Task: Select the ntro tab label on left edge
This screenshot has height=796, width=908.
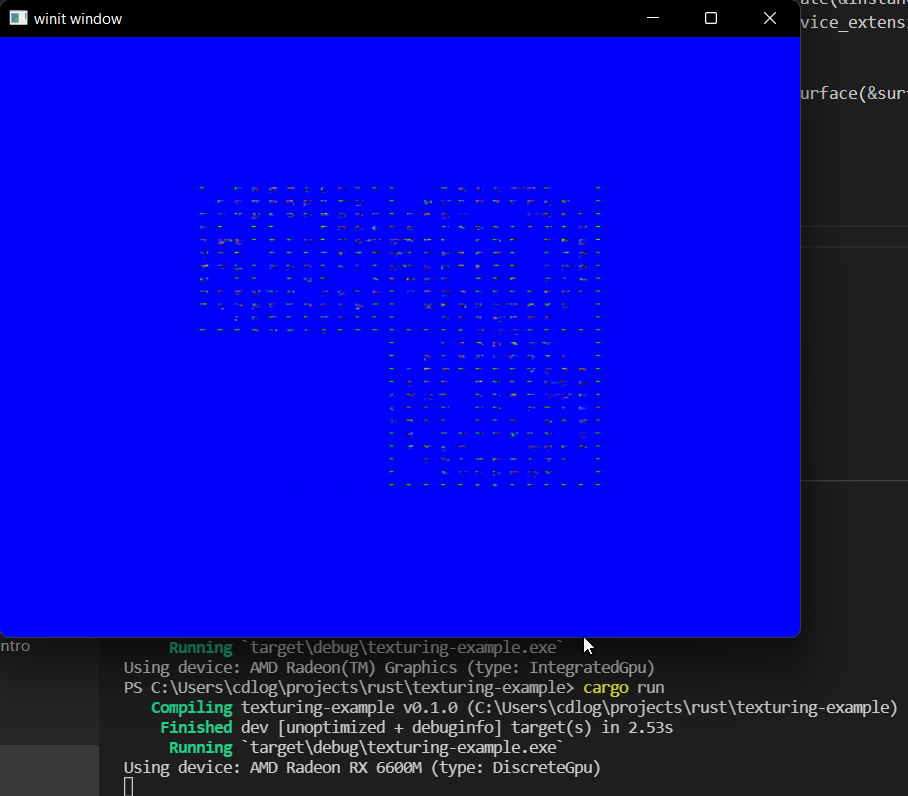Action: point(14,646)
